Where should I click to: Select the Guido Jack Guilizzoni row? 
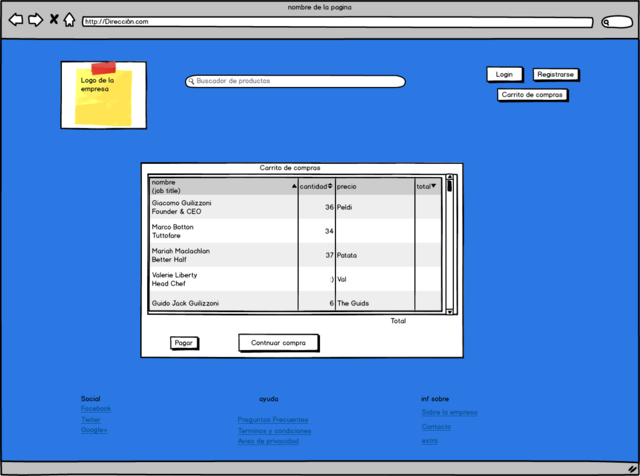tap(296, 301)
